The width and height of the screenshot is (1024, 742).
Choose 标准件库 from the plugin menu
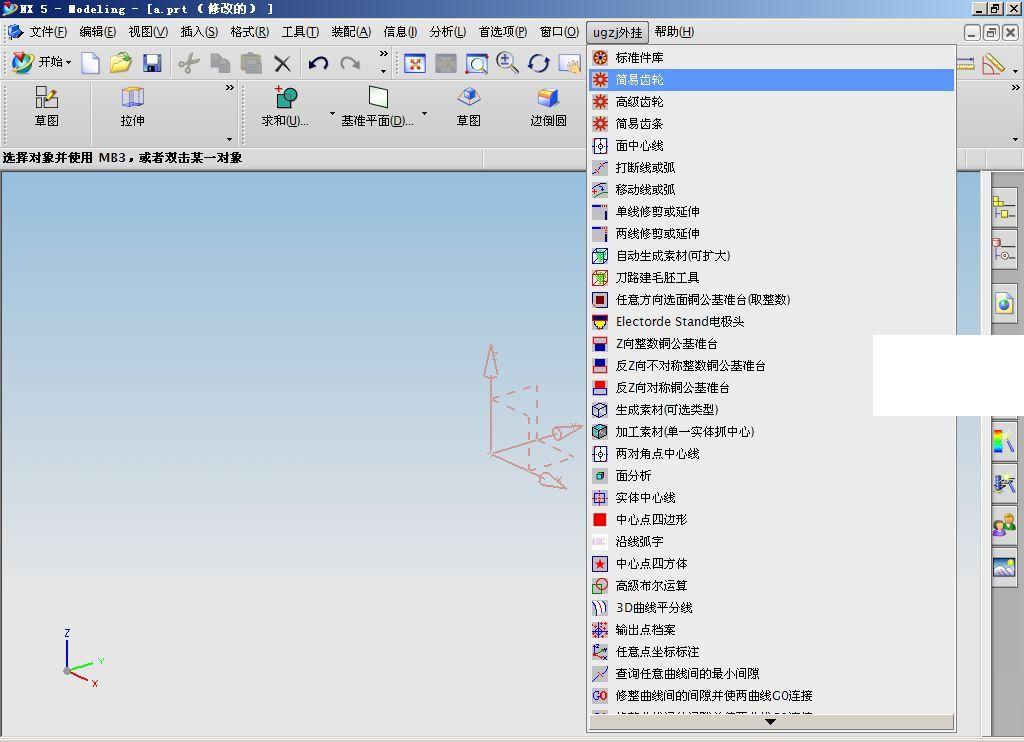tap(771, 57)
